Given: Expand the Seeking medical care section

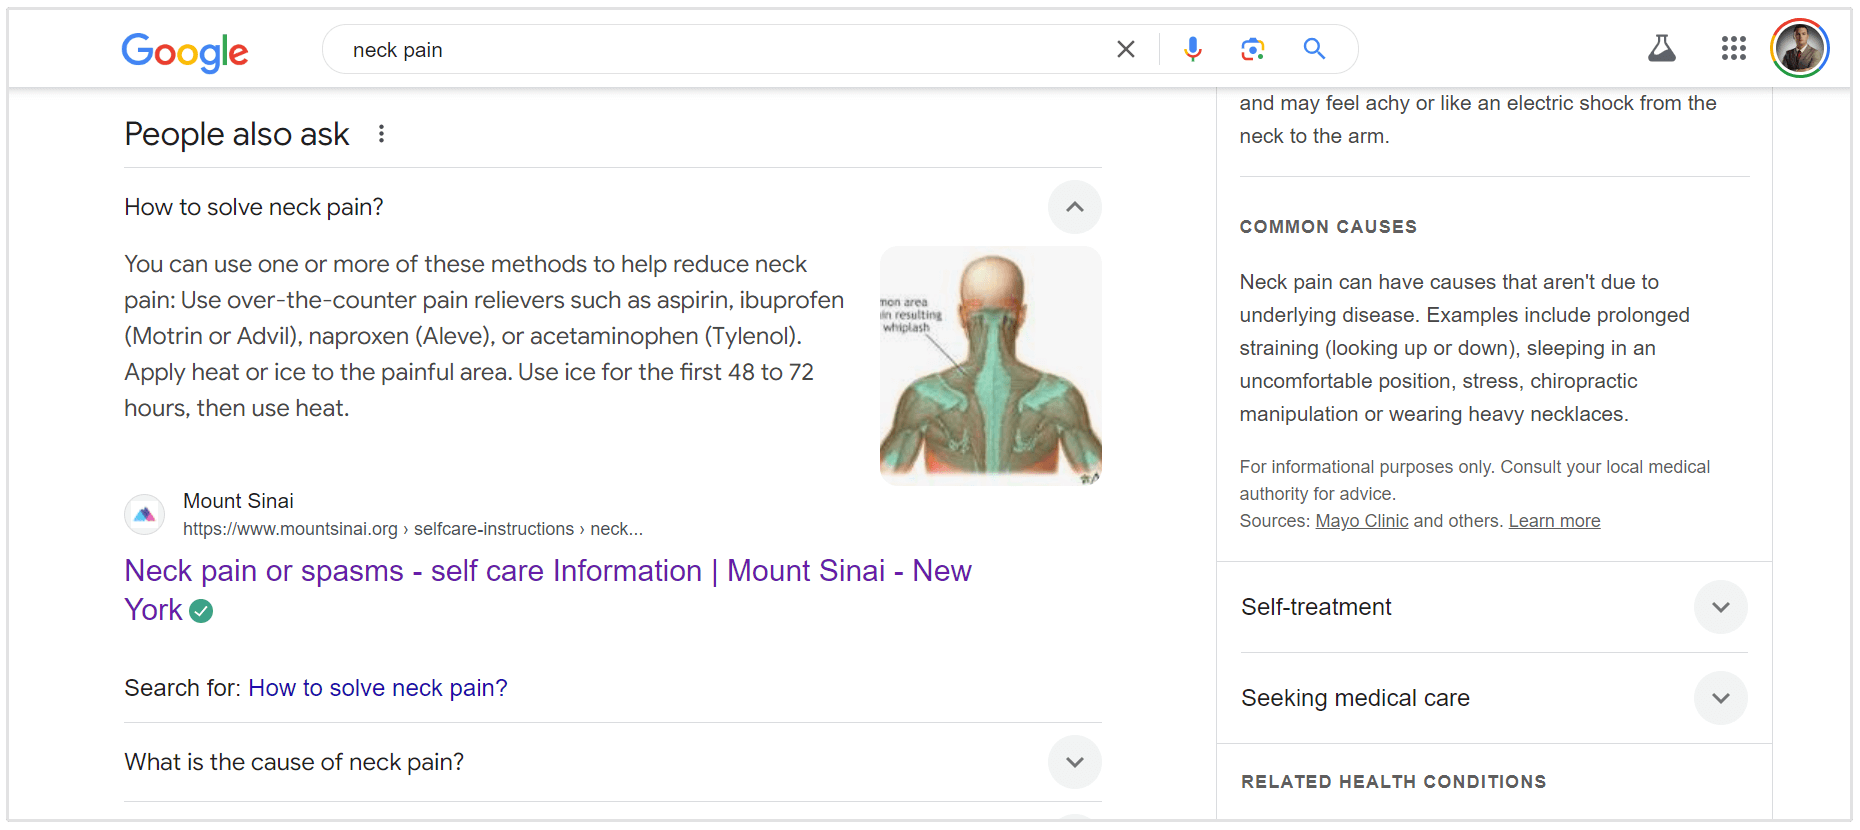Looking at the screenshot, I should (1720, 698).
